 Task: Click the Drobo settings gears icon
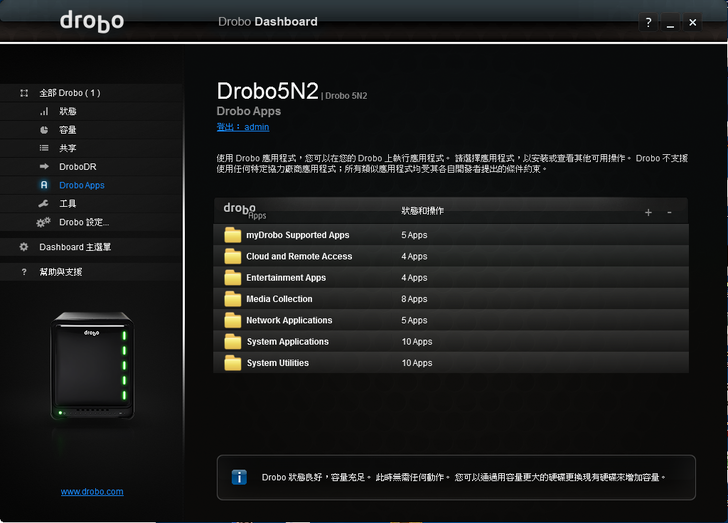(43, 222)
